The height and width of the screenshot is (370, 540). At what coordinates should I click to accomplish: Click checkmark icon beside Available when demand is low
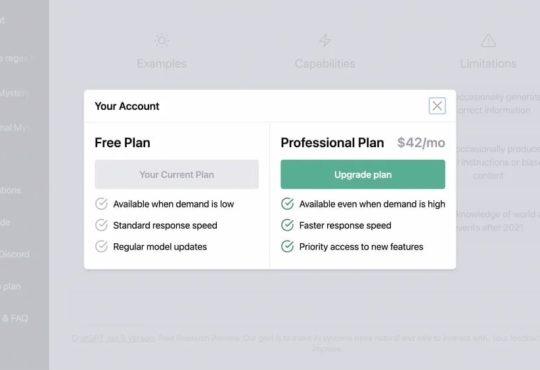[101, 204]
